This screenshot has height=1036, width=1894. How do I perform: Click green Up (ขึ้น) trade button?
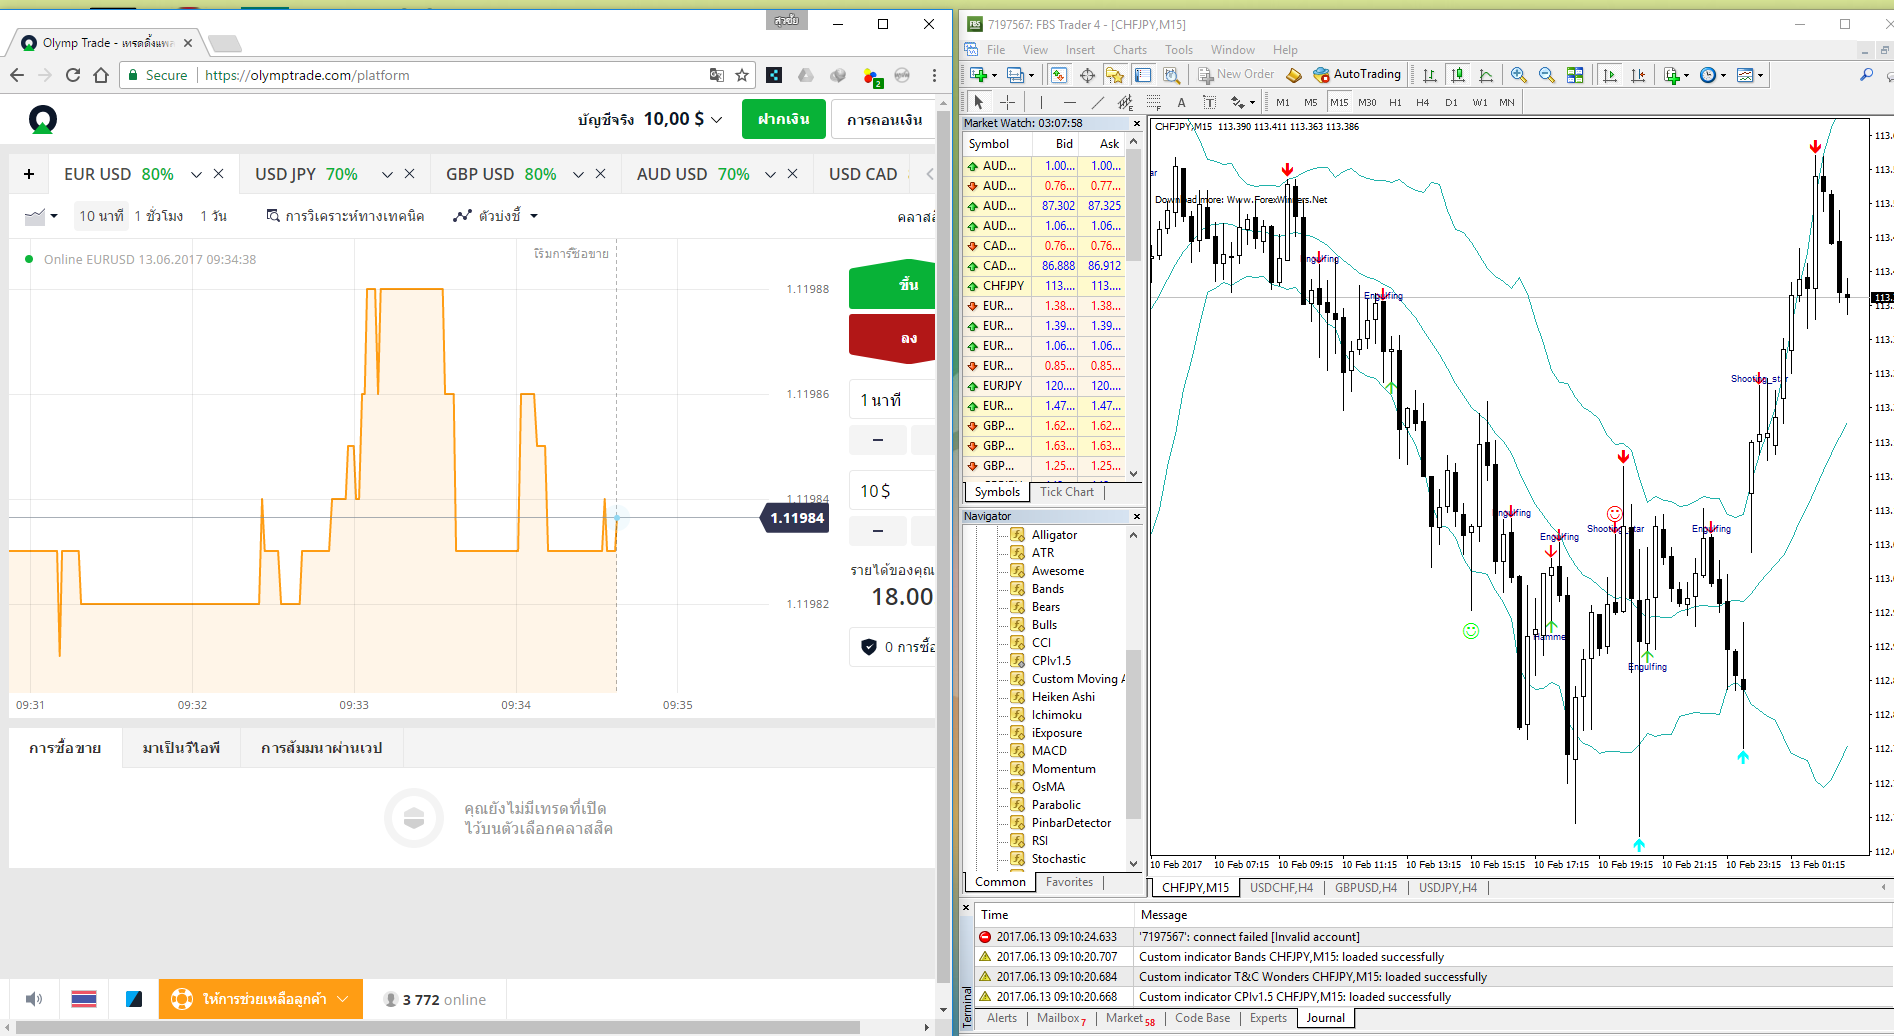(x=892, y=285)
